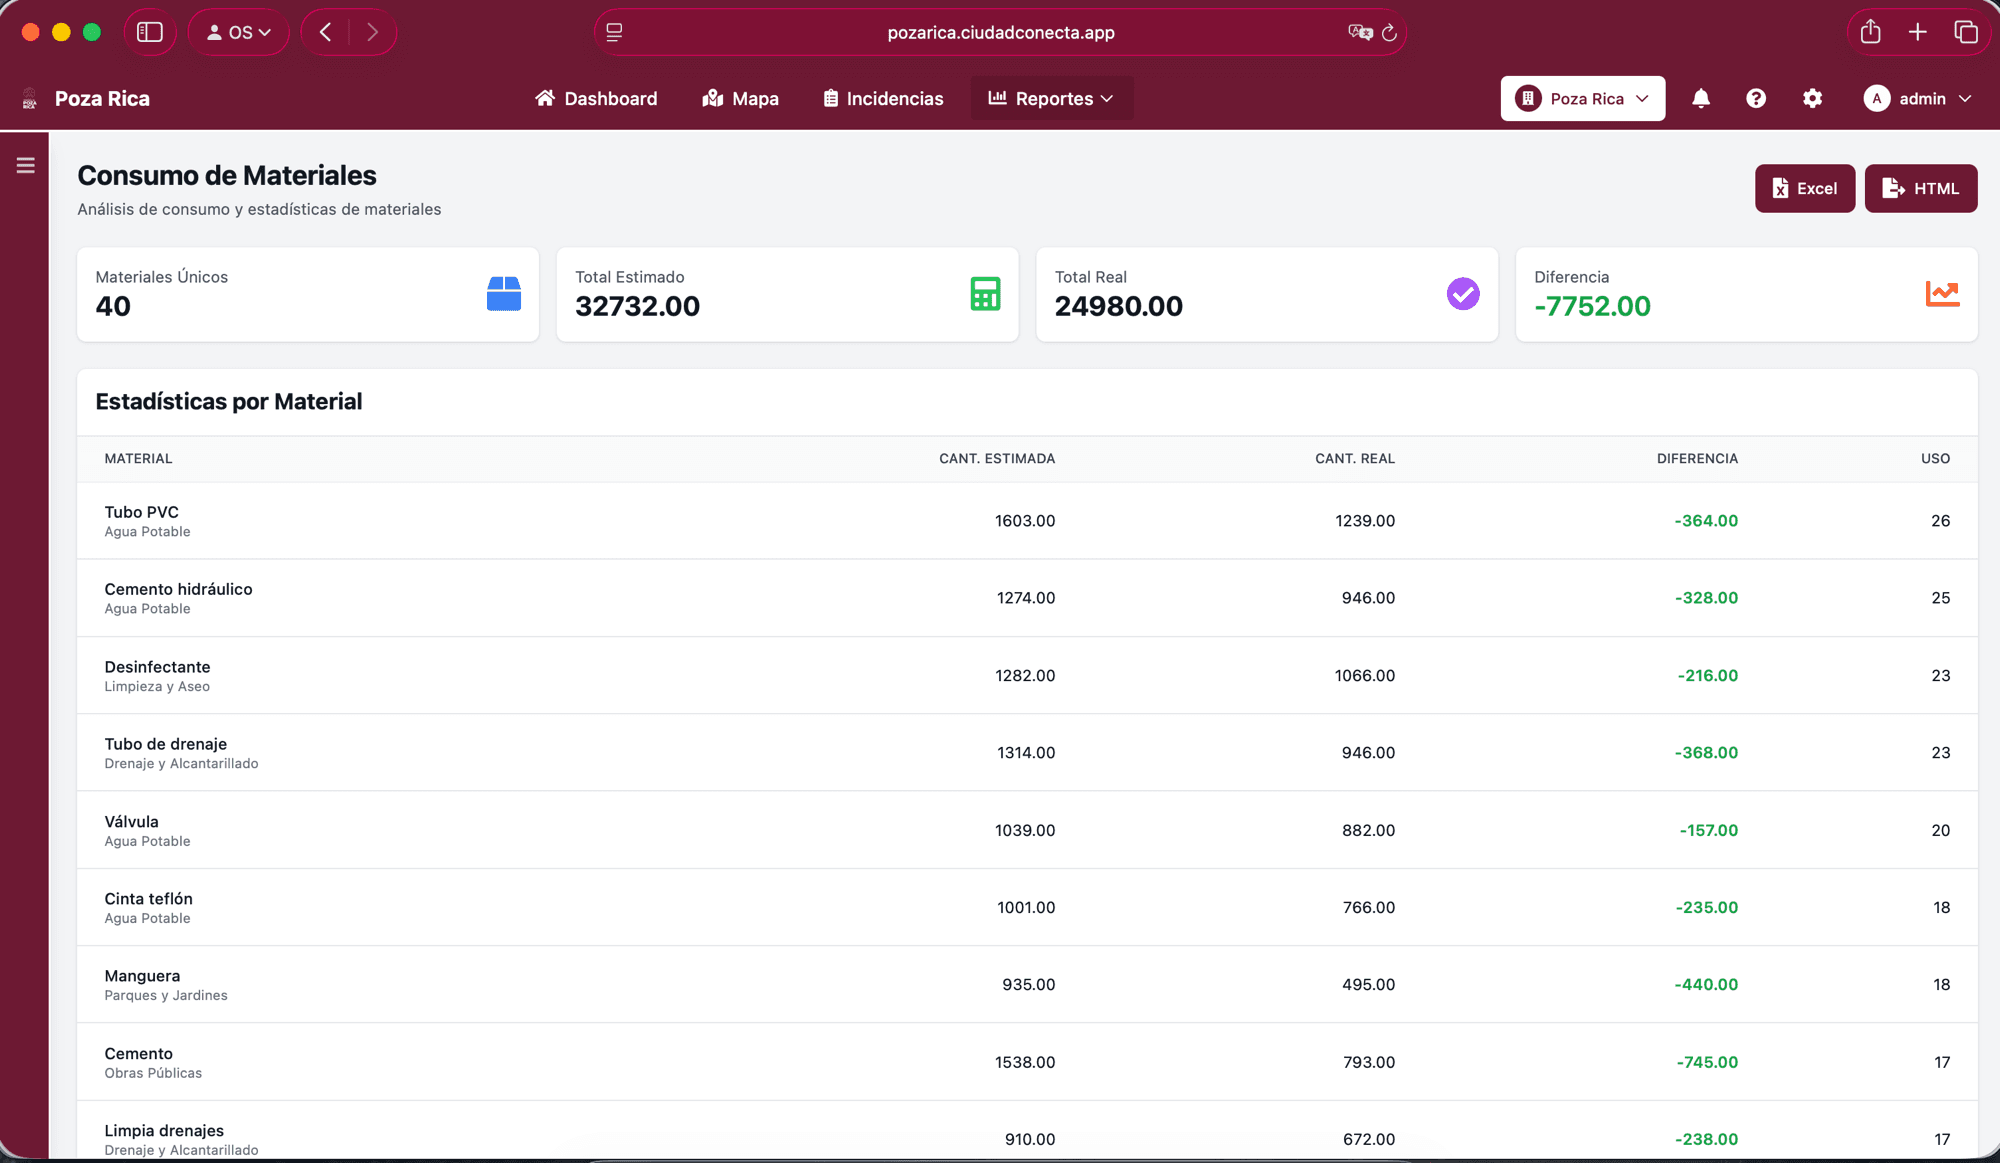Export report with Excel button
Viewport: 2000px width, 1163px height.
[1804, 188]
